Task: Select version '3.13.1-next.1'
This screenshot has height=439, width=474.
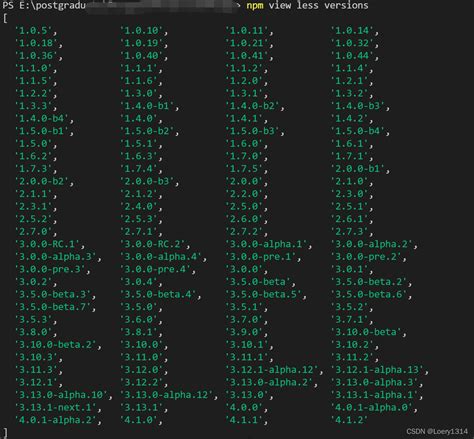Action: pyautogui.click(x=56, y=407)
